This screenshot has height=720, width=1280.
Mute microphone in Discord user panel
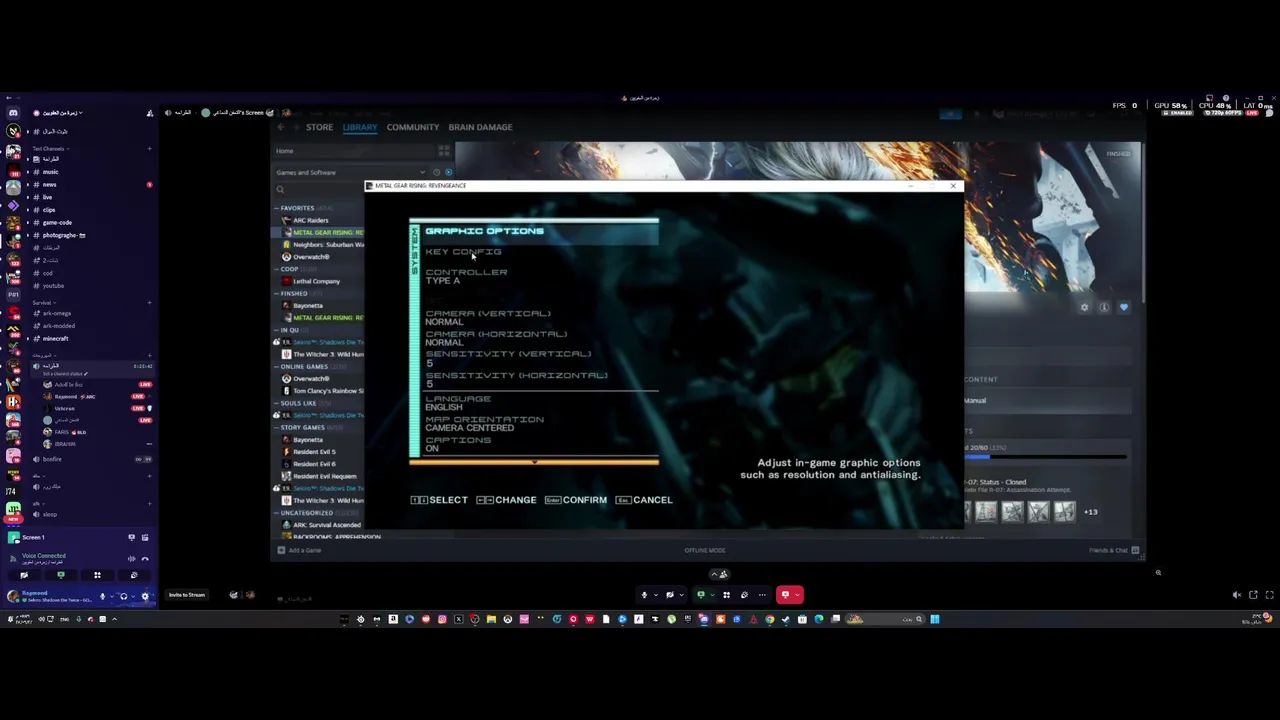(102, 596)
